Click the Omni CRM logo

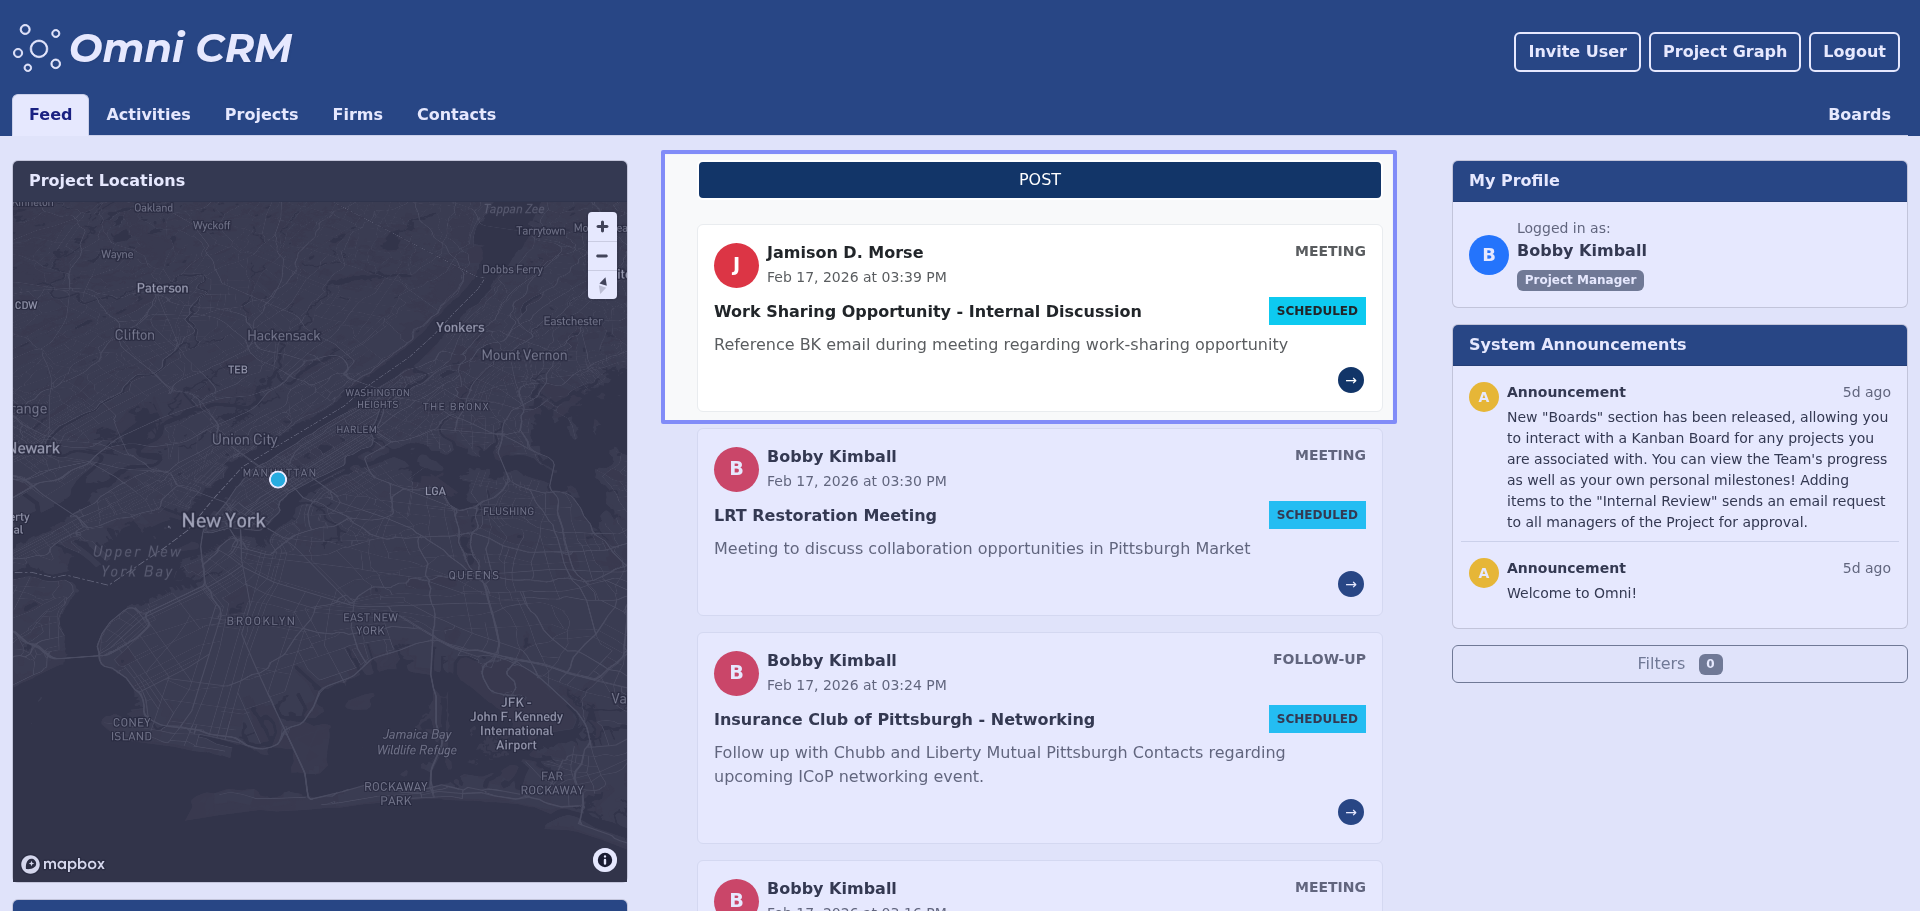(x=153, y=48)
